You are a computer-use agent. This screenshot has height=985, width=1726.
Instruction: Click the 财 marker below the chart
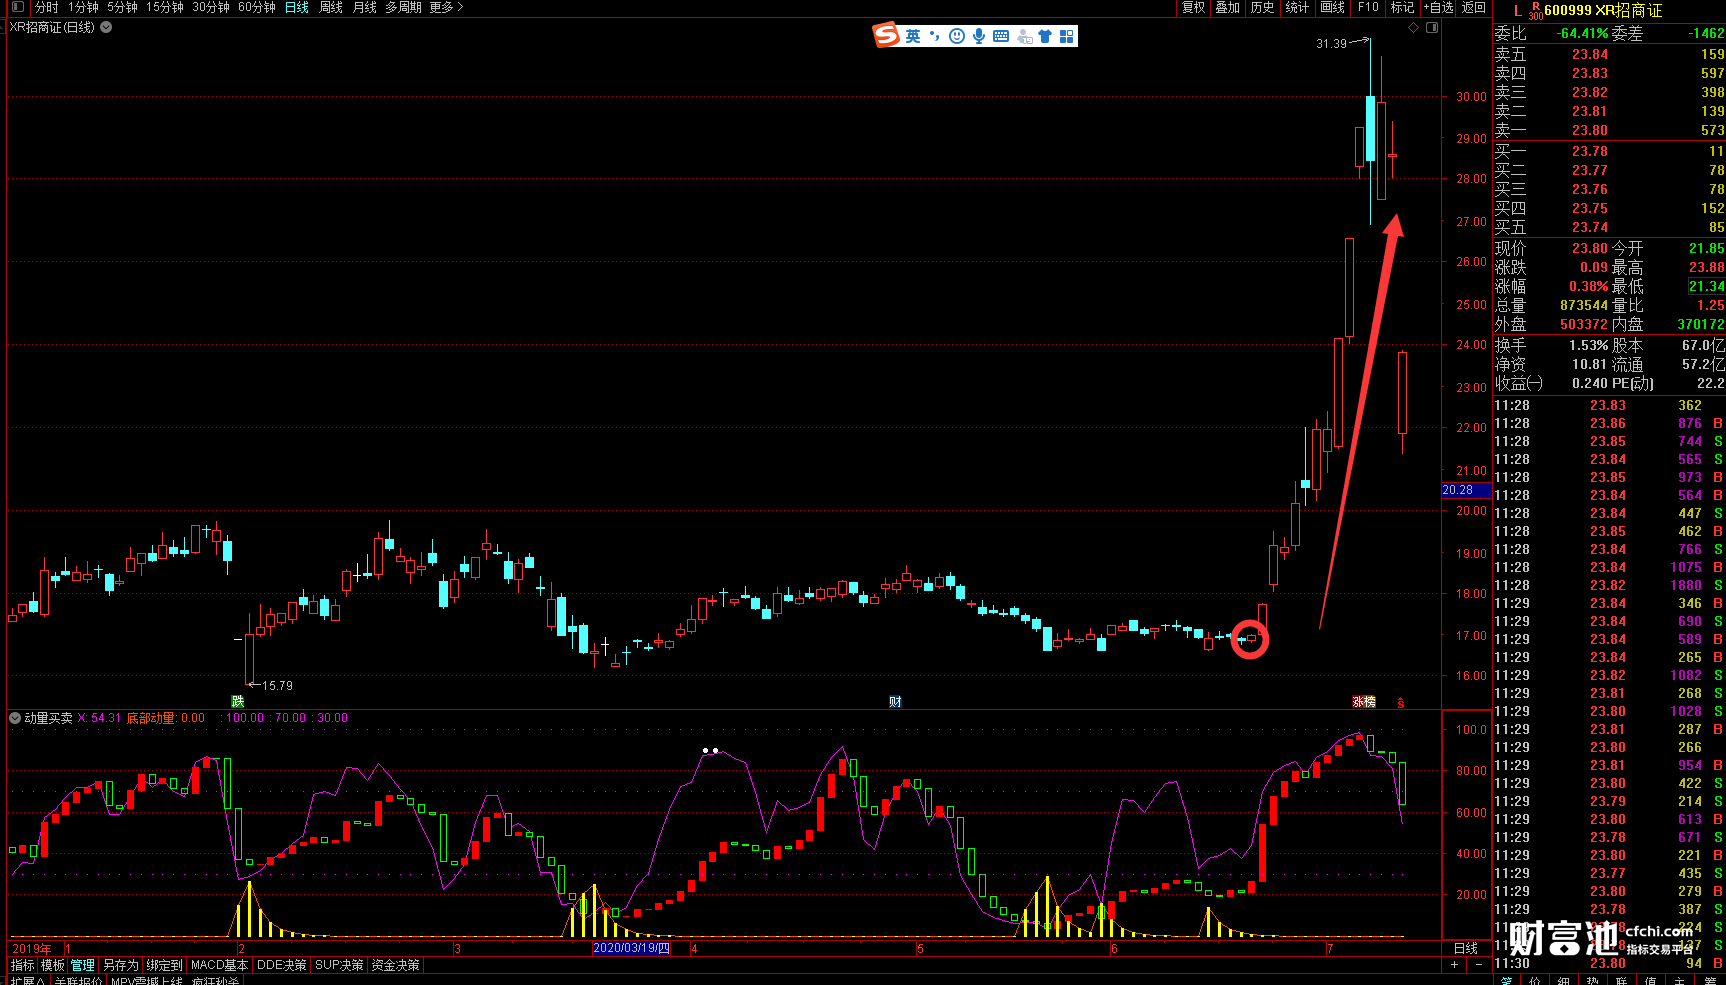click(x=895, y=702)
